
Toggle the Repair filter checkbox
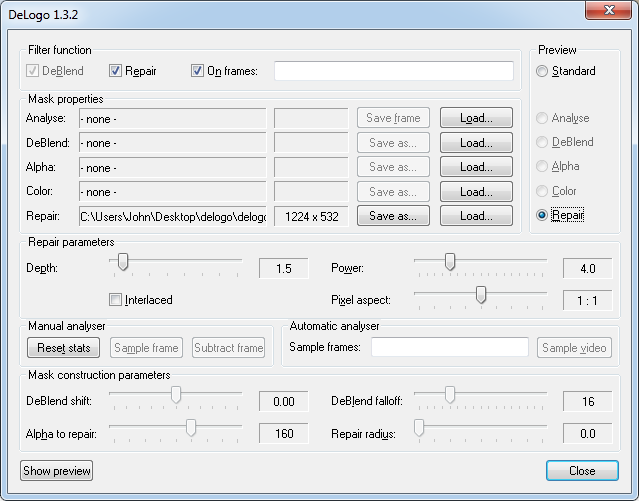pyautogui.click(x=117, y=71)
